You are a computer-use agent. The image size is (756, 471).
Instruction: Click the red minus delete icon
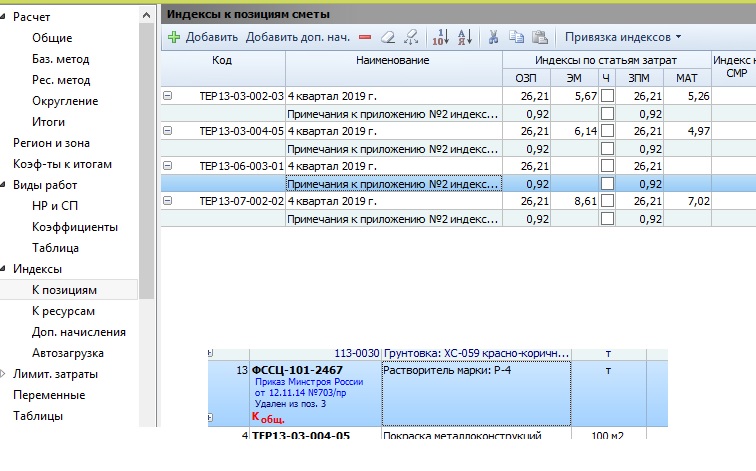coord(364,37)
